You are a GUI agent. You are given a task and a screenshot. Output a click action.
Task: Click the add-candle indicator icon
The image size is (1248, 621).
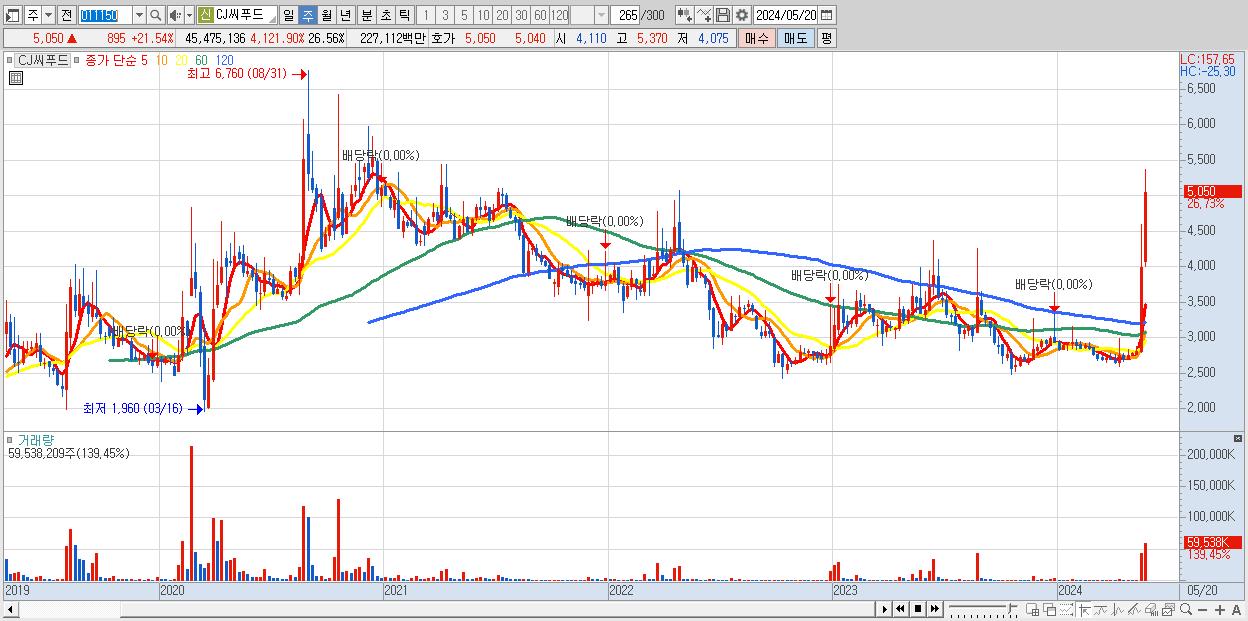685,15
